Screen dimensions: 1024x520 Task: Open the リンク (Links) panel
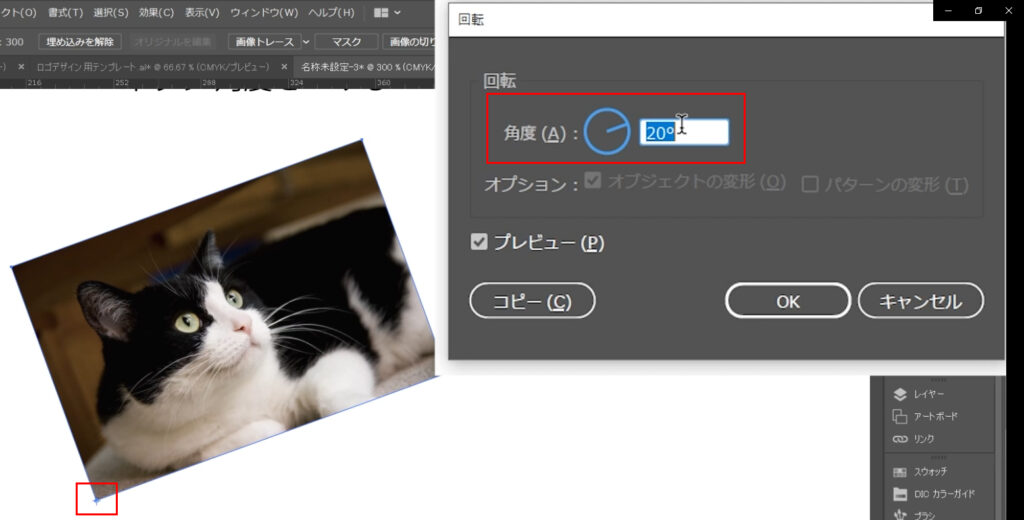pyautogui.click(x=913, y=439)
